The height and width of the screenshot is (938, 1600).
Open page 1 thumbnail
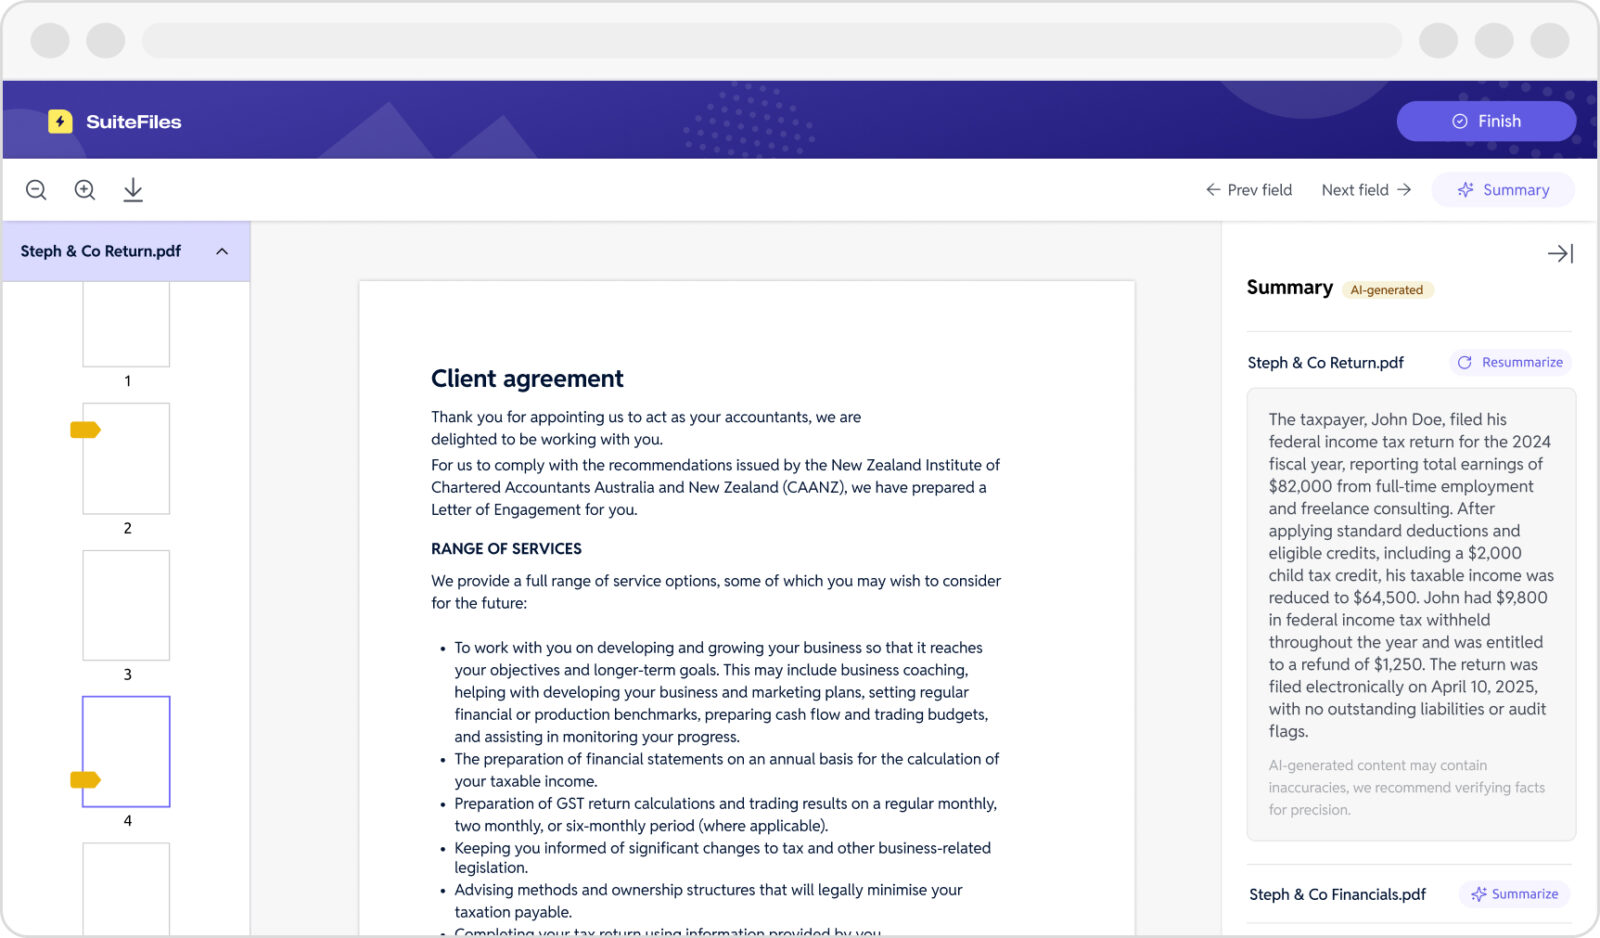pyautogui.click(x=126, y=324)
